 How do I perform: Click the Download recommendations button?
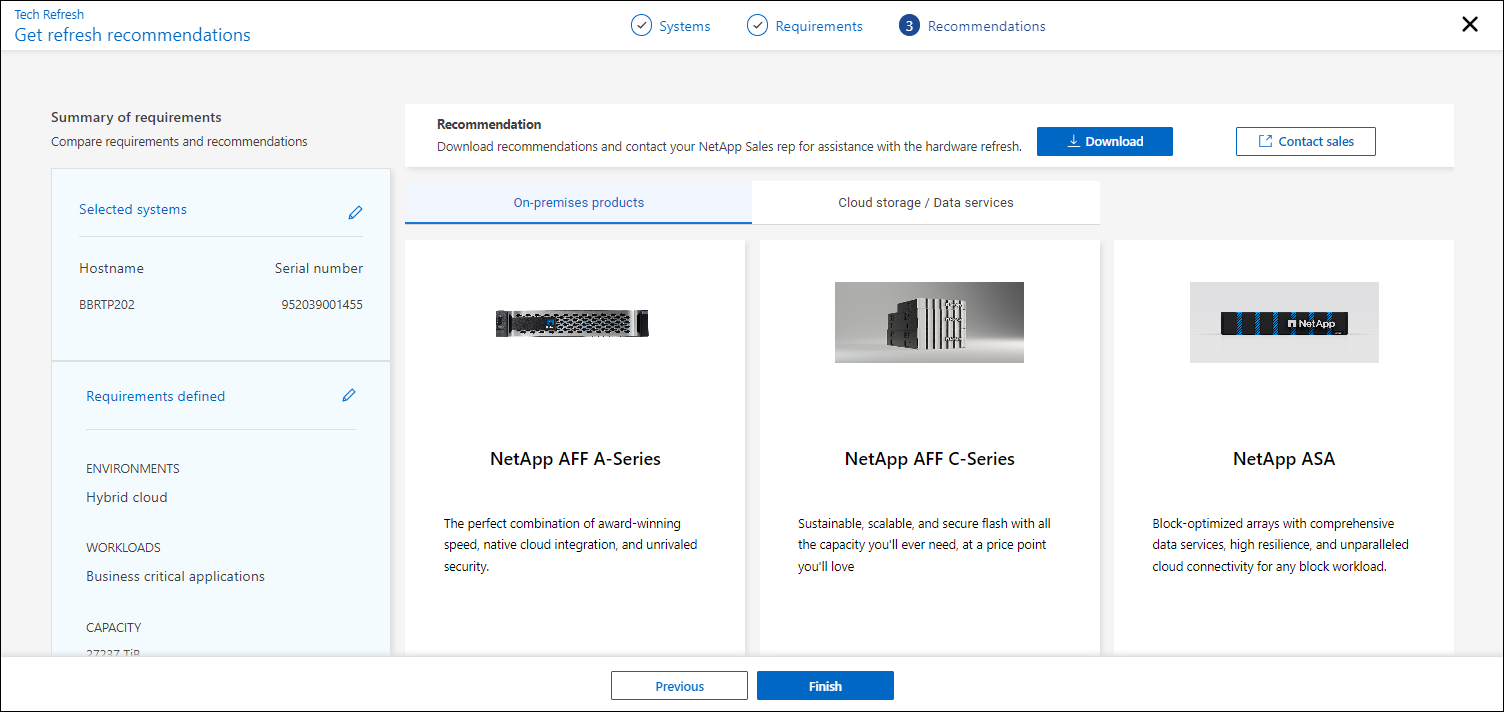pos(1104,141)
